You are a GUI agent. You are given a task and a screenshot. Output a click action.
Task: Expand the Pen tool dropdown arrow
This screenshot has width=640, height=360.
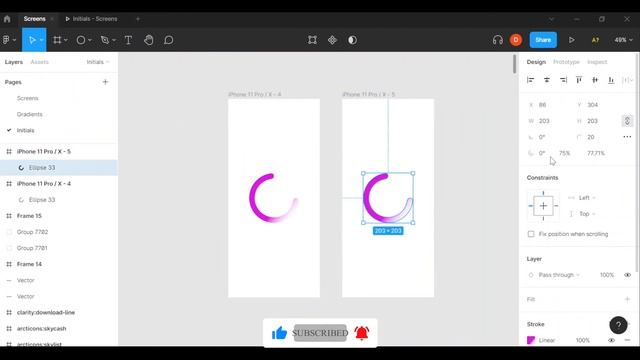(114, 40)
